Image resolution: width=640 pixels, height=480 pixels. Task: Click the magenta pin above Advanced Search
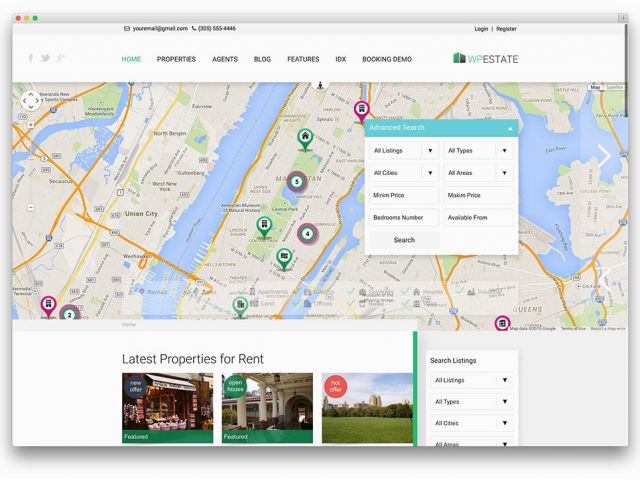361,111
